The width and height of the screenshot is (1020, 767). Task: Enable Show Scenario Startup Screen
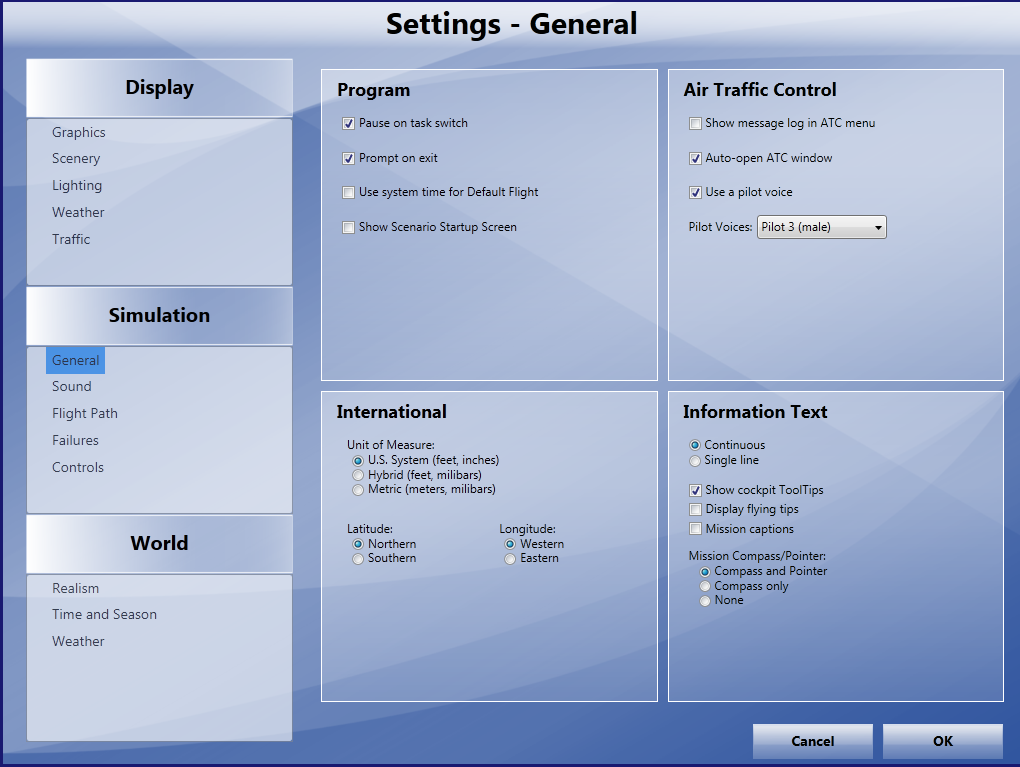(349, 227)
